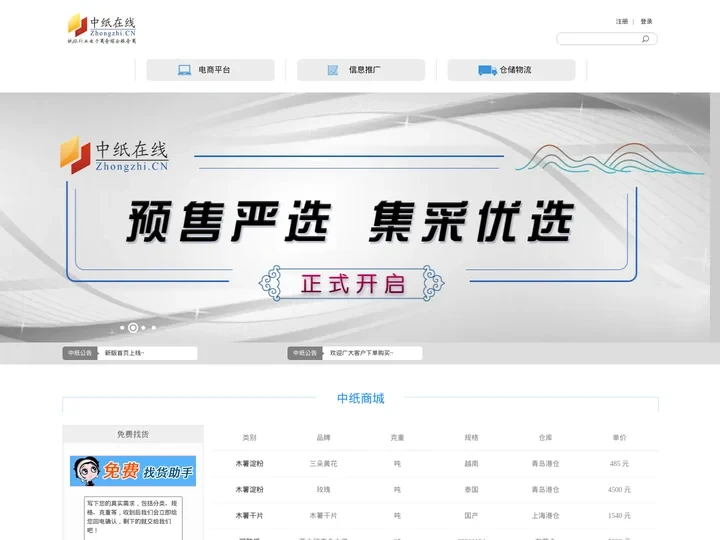Open the 电商平台 navigation item
This screenshot has height=540, width=720.
pos(210,70)
